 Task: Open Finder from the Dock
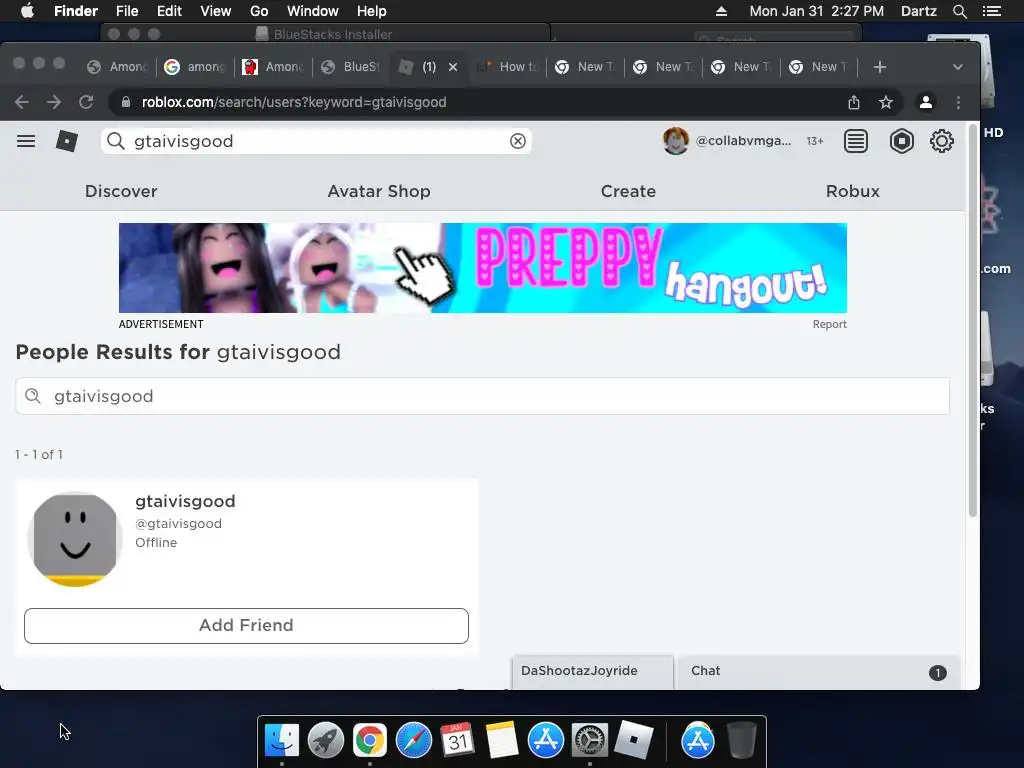tap(281, 741)
